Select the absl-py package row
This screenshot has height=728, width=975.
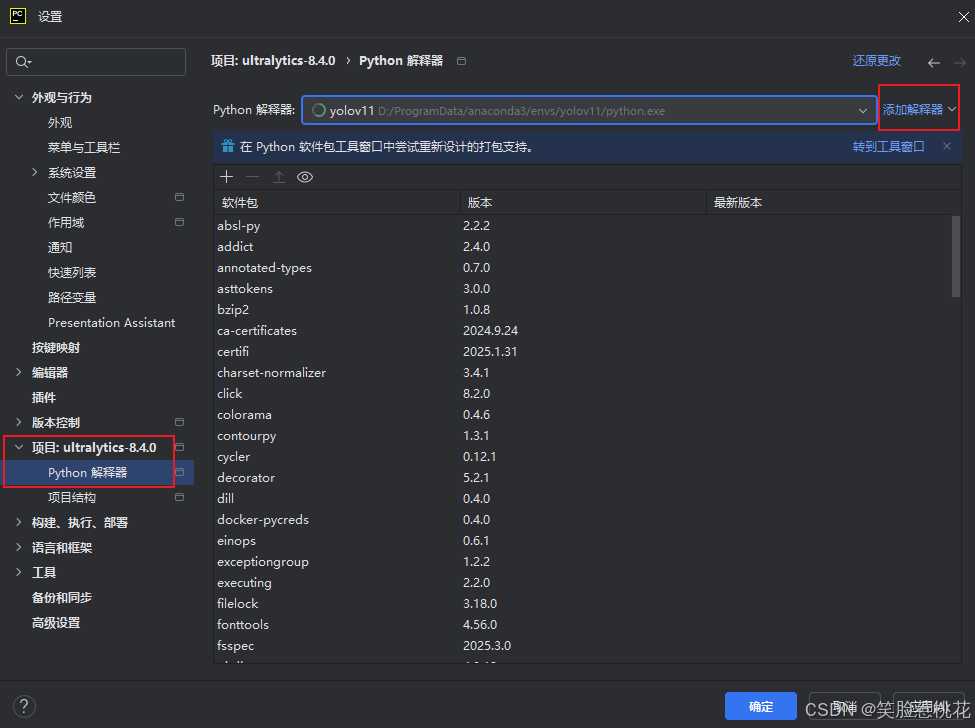click(x=583, y=226)
